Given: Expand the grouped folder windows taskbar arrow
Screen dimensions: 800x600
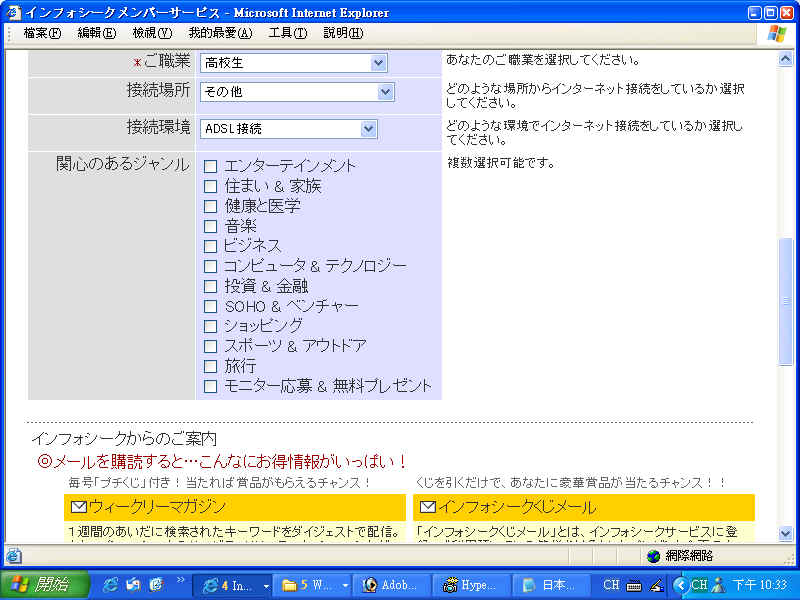Looking at the screenshot, I should 345,586.
